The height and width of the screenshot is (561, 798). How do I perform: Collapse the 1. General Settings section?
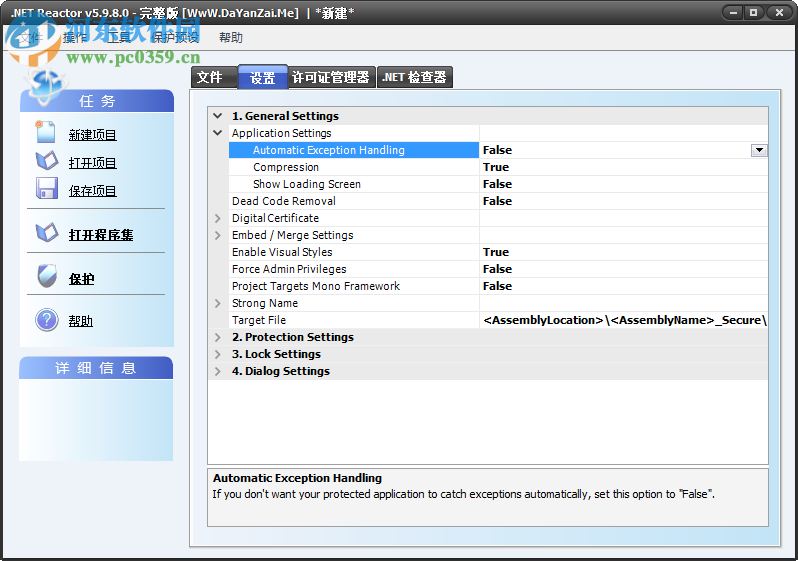[x=218, y=116]
